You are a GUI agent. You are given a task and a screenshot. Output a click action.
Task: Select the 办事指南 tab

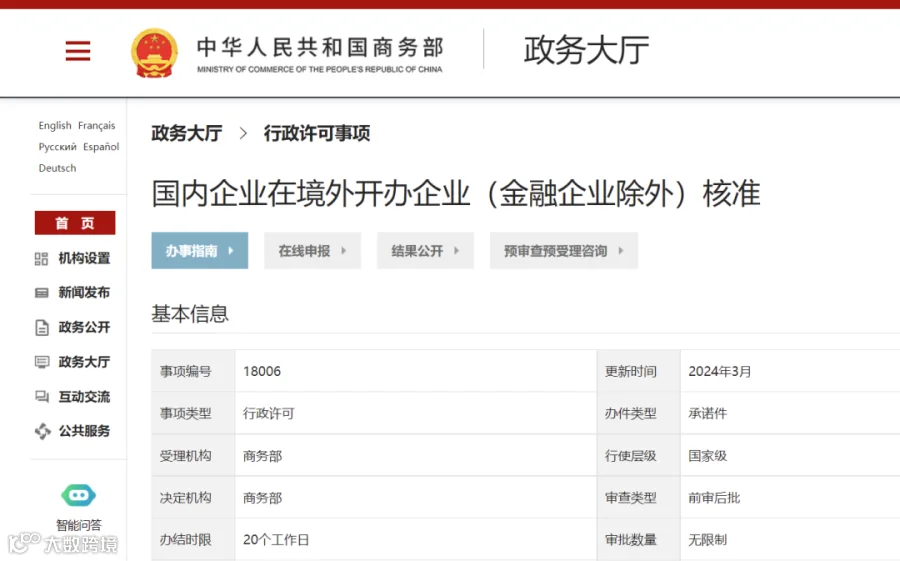[200, 250]
